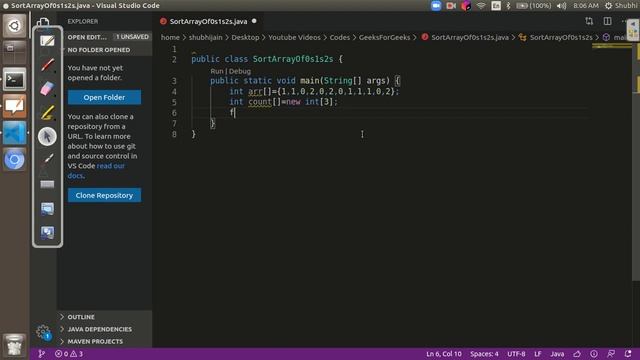Click 'home' in the breadcrumb path
Viewport: 640px width, 360px height.
(x=170, y=37)
